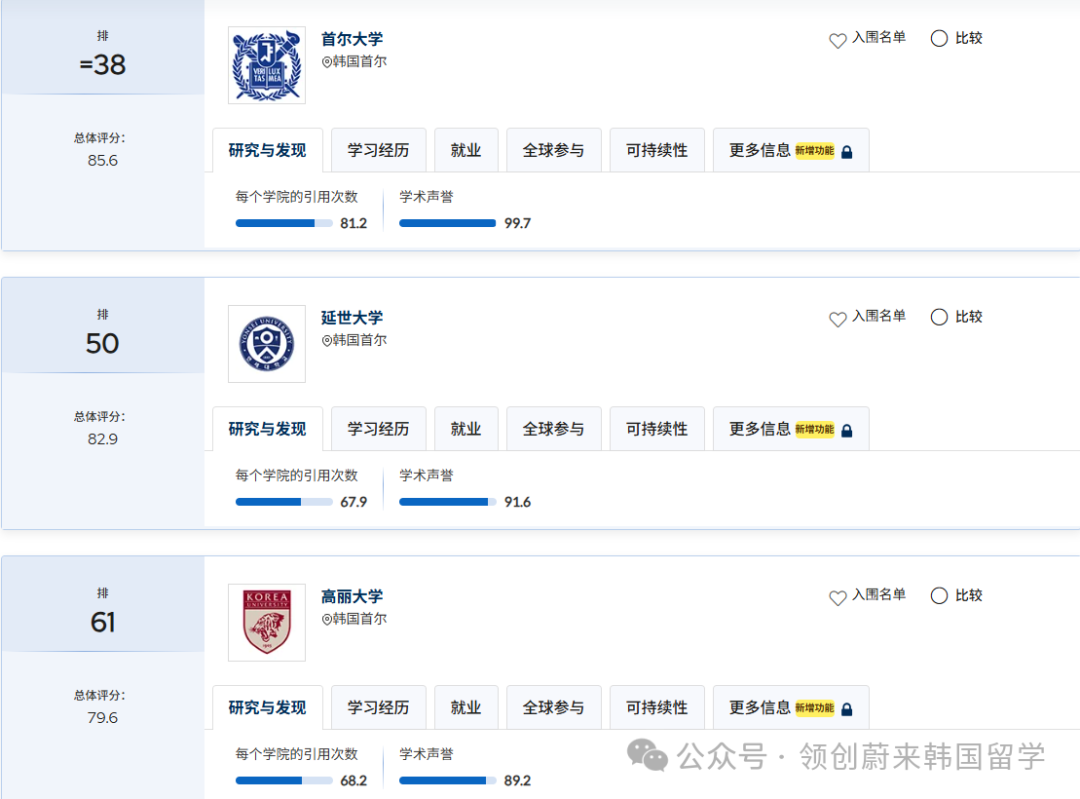Select the 比较 radio button for 高丽大学
Screen dimensions: 1080x799
tap(939, 596)
